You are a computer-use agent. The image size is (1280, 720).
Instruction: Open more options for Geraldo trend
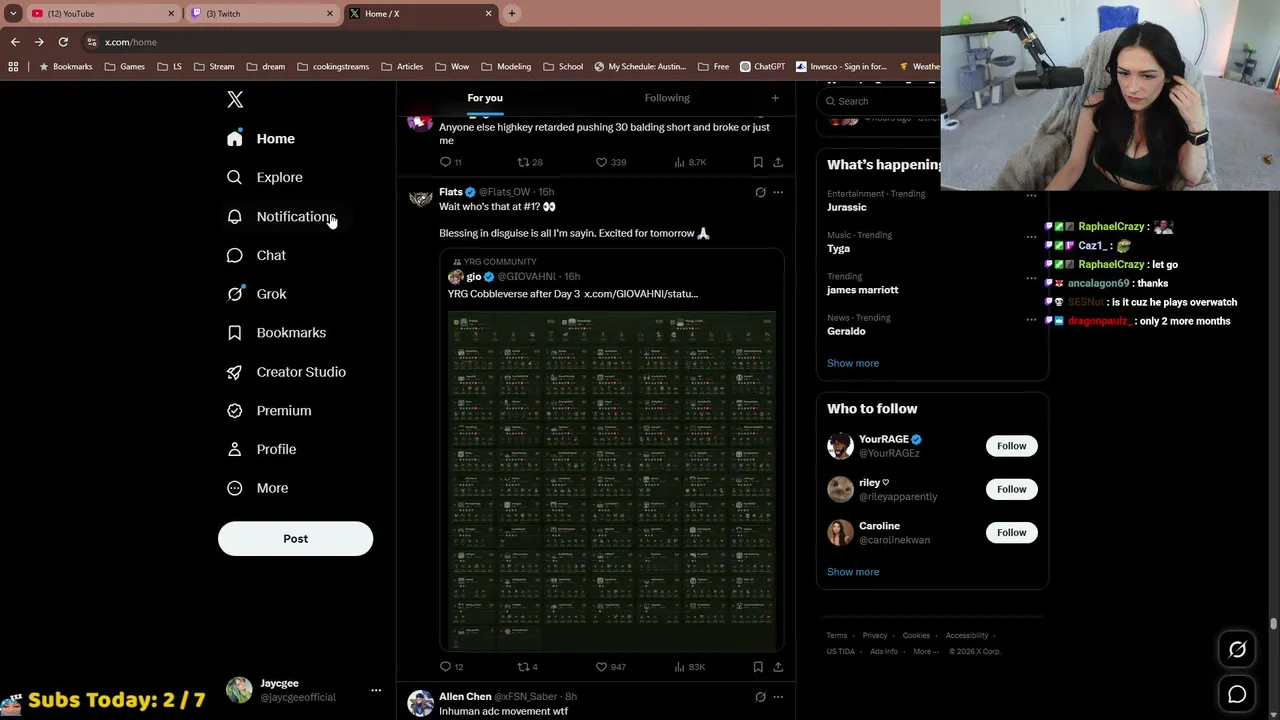click(x=1031, y=320)
